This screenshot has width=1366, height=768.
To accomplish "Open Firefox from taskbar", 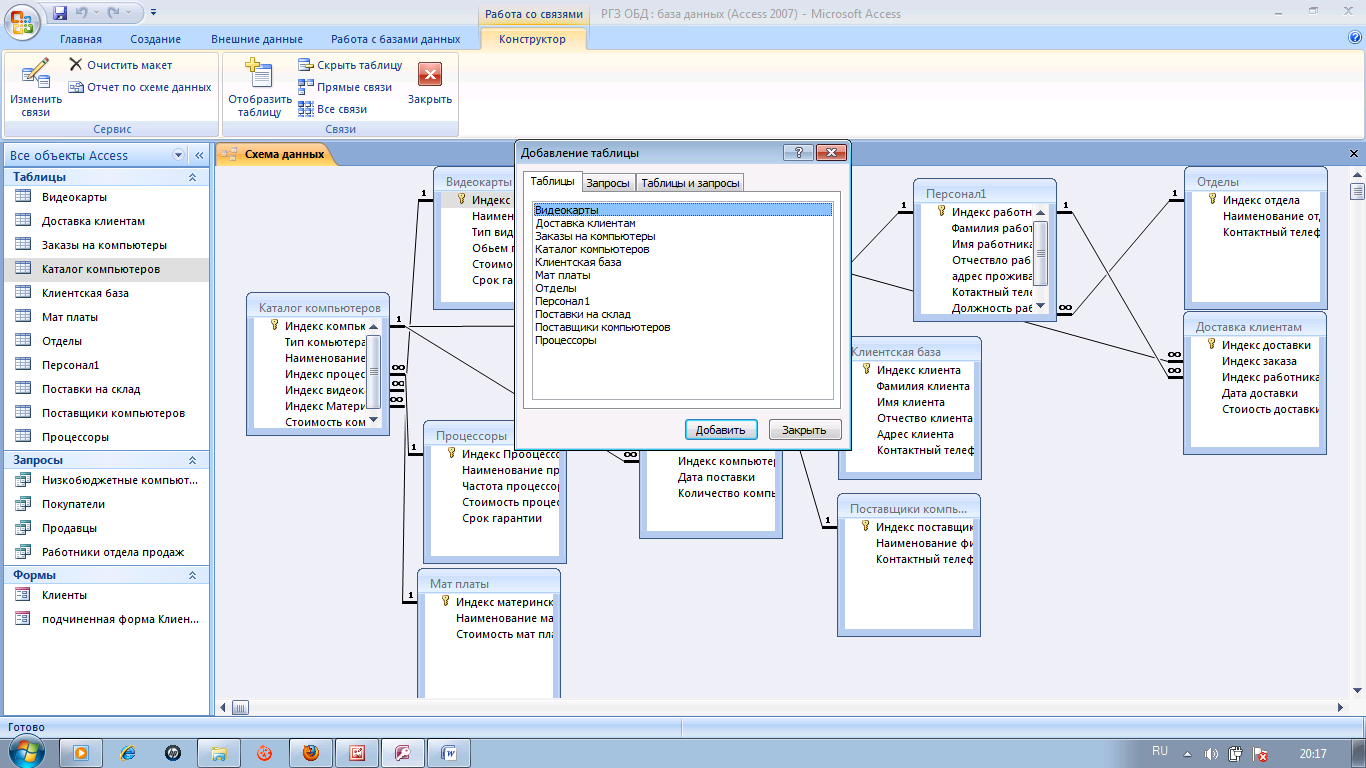I will tap(311, 753).
